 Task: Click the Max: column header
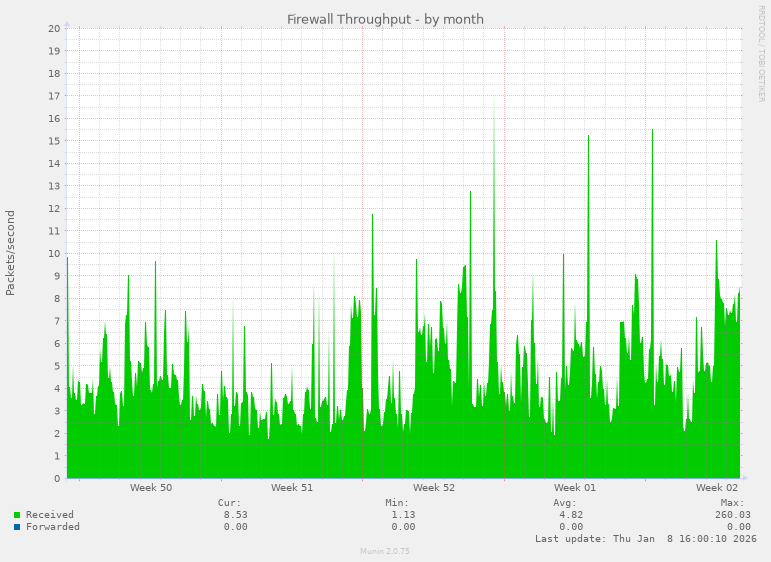733,503
